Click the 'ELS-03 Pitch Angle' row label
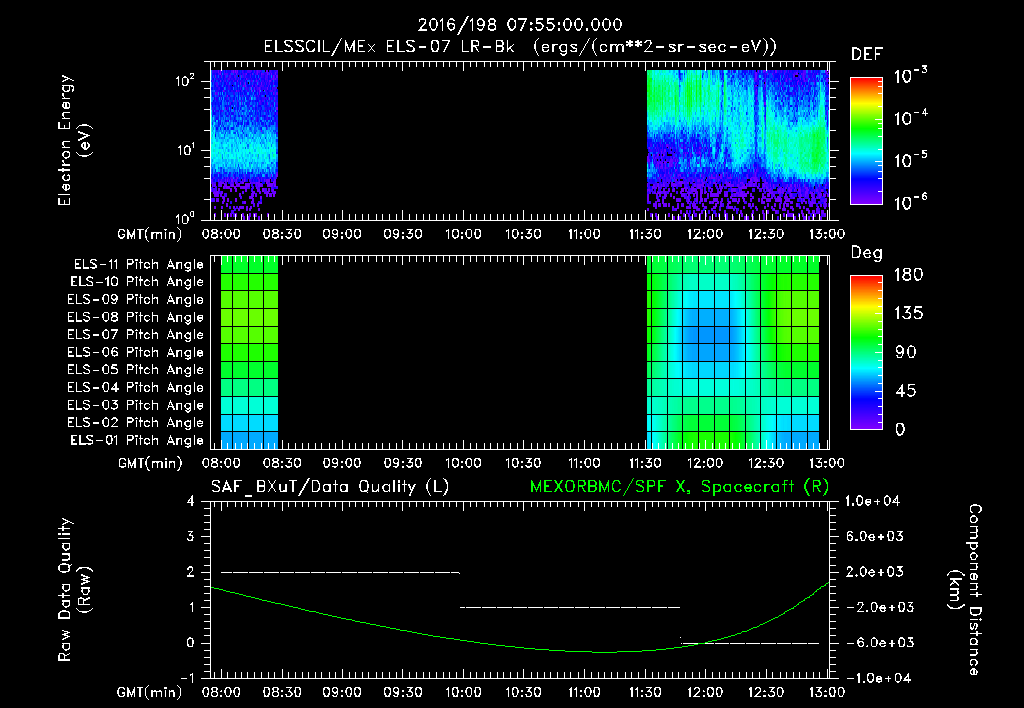 [x=136, y=406]
